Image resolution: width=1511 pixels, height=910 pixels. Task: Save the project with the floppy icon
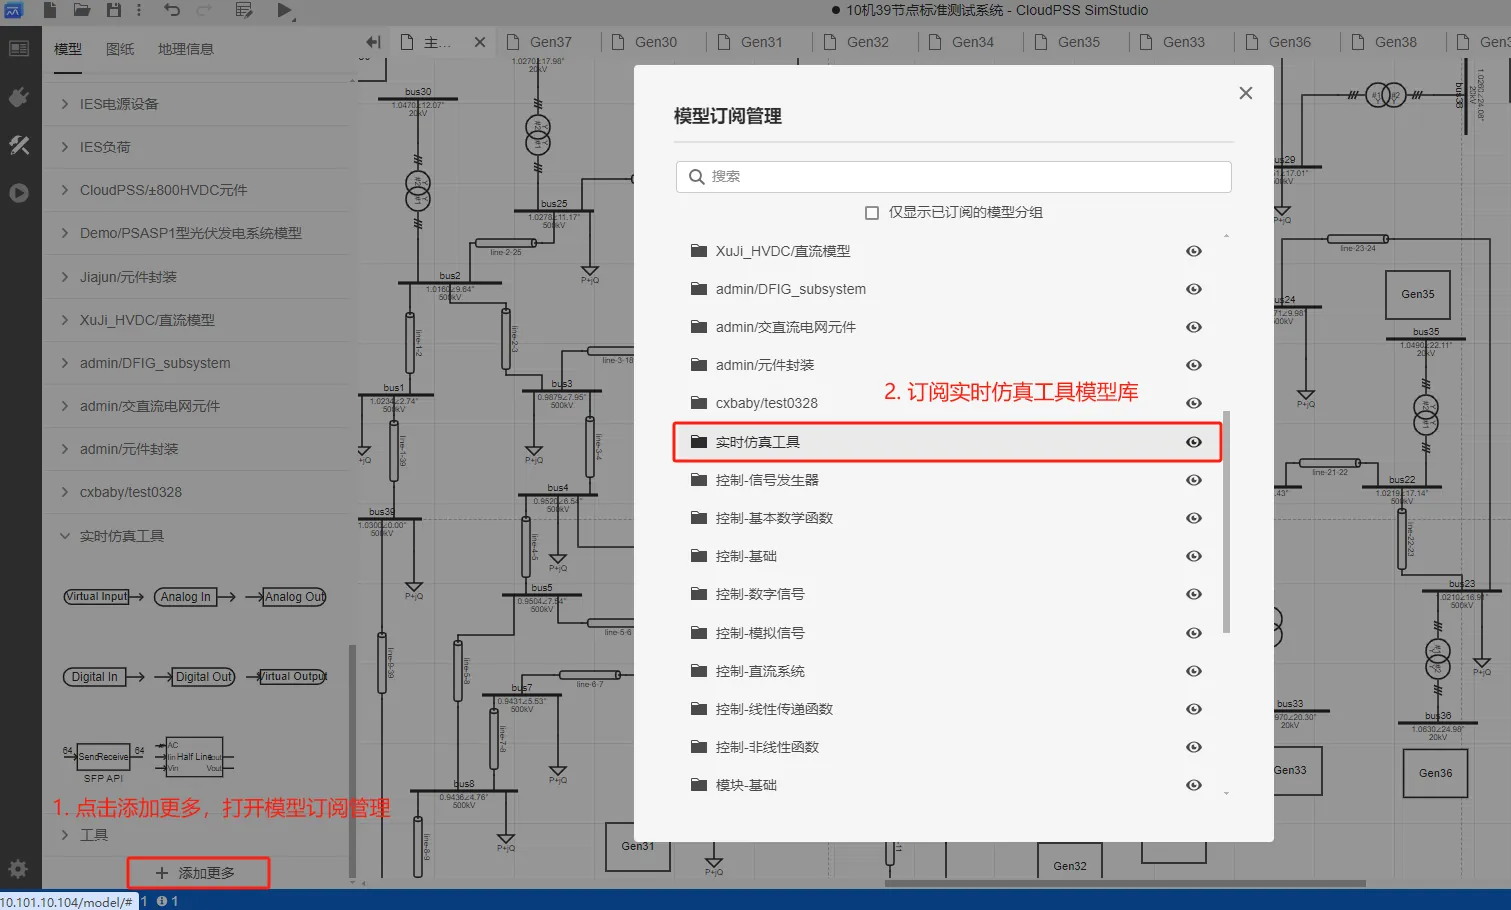[114, 10]
